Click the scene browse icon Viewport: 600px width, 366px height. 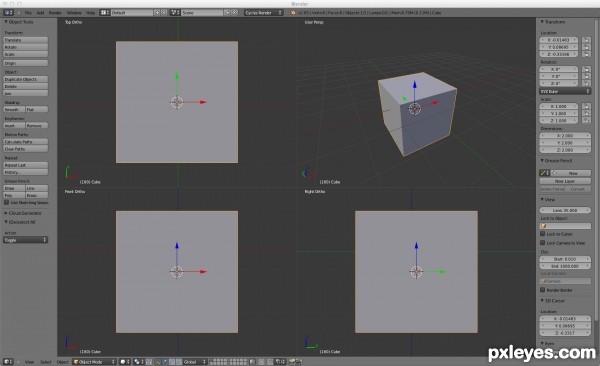coord(175,13)
